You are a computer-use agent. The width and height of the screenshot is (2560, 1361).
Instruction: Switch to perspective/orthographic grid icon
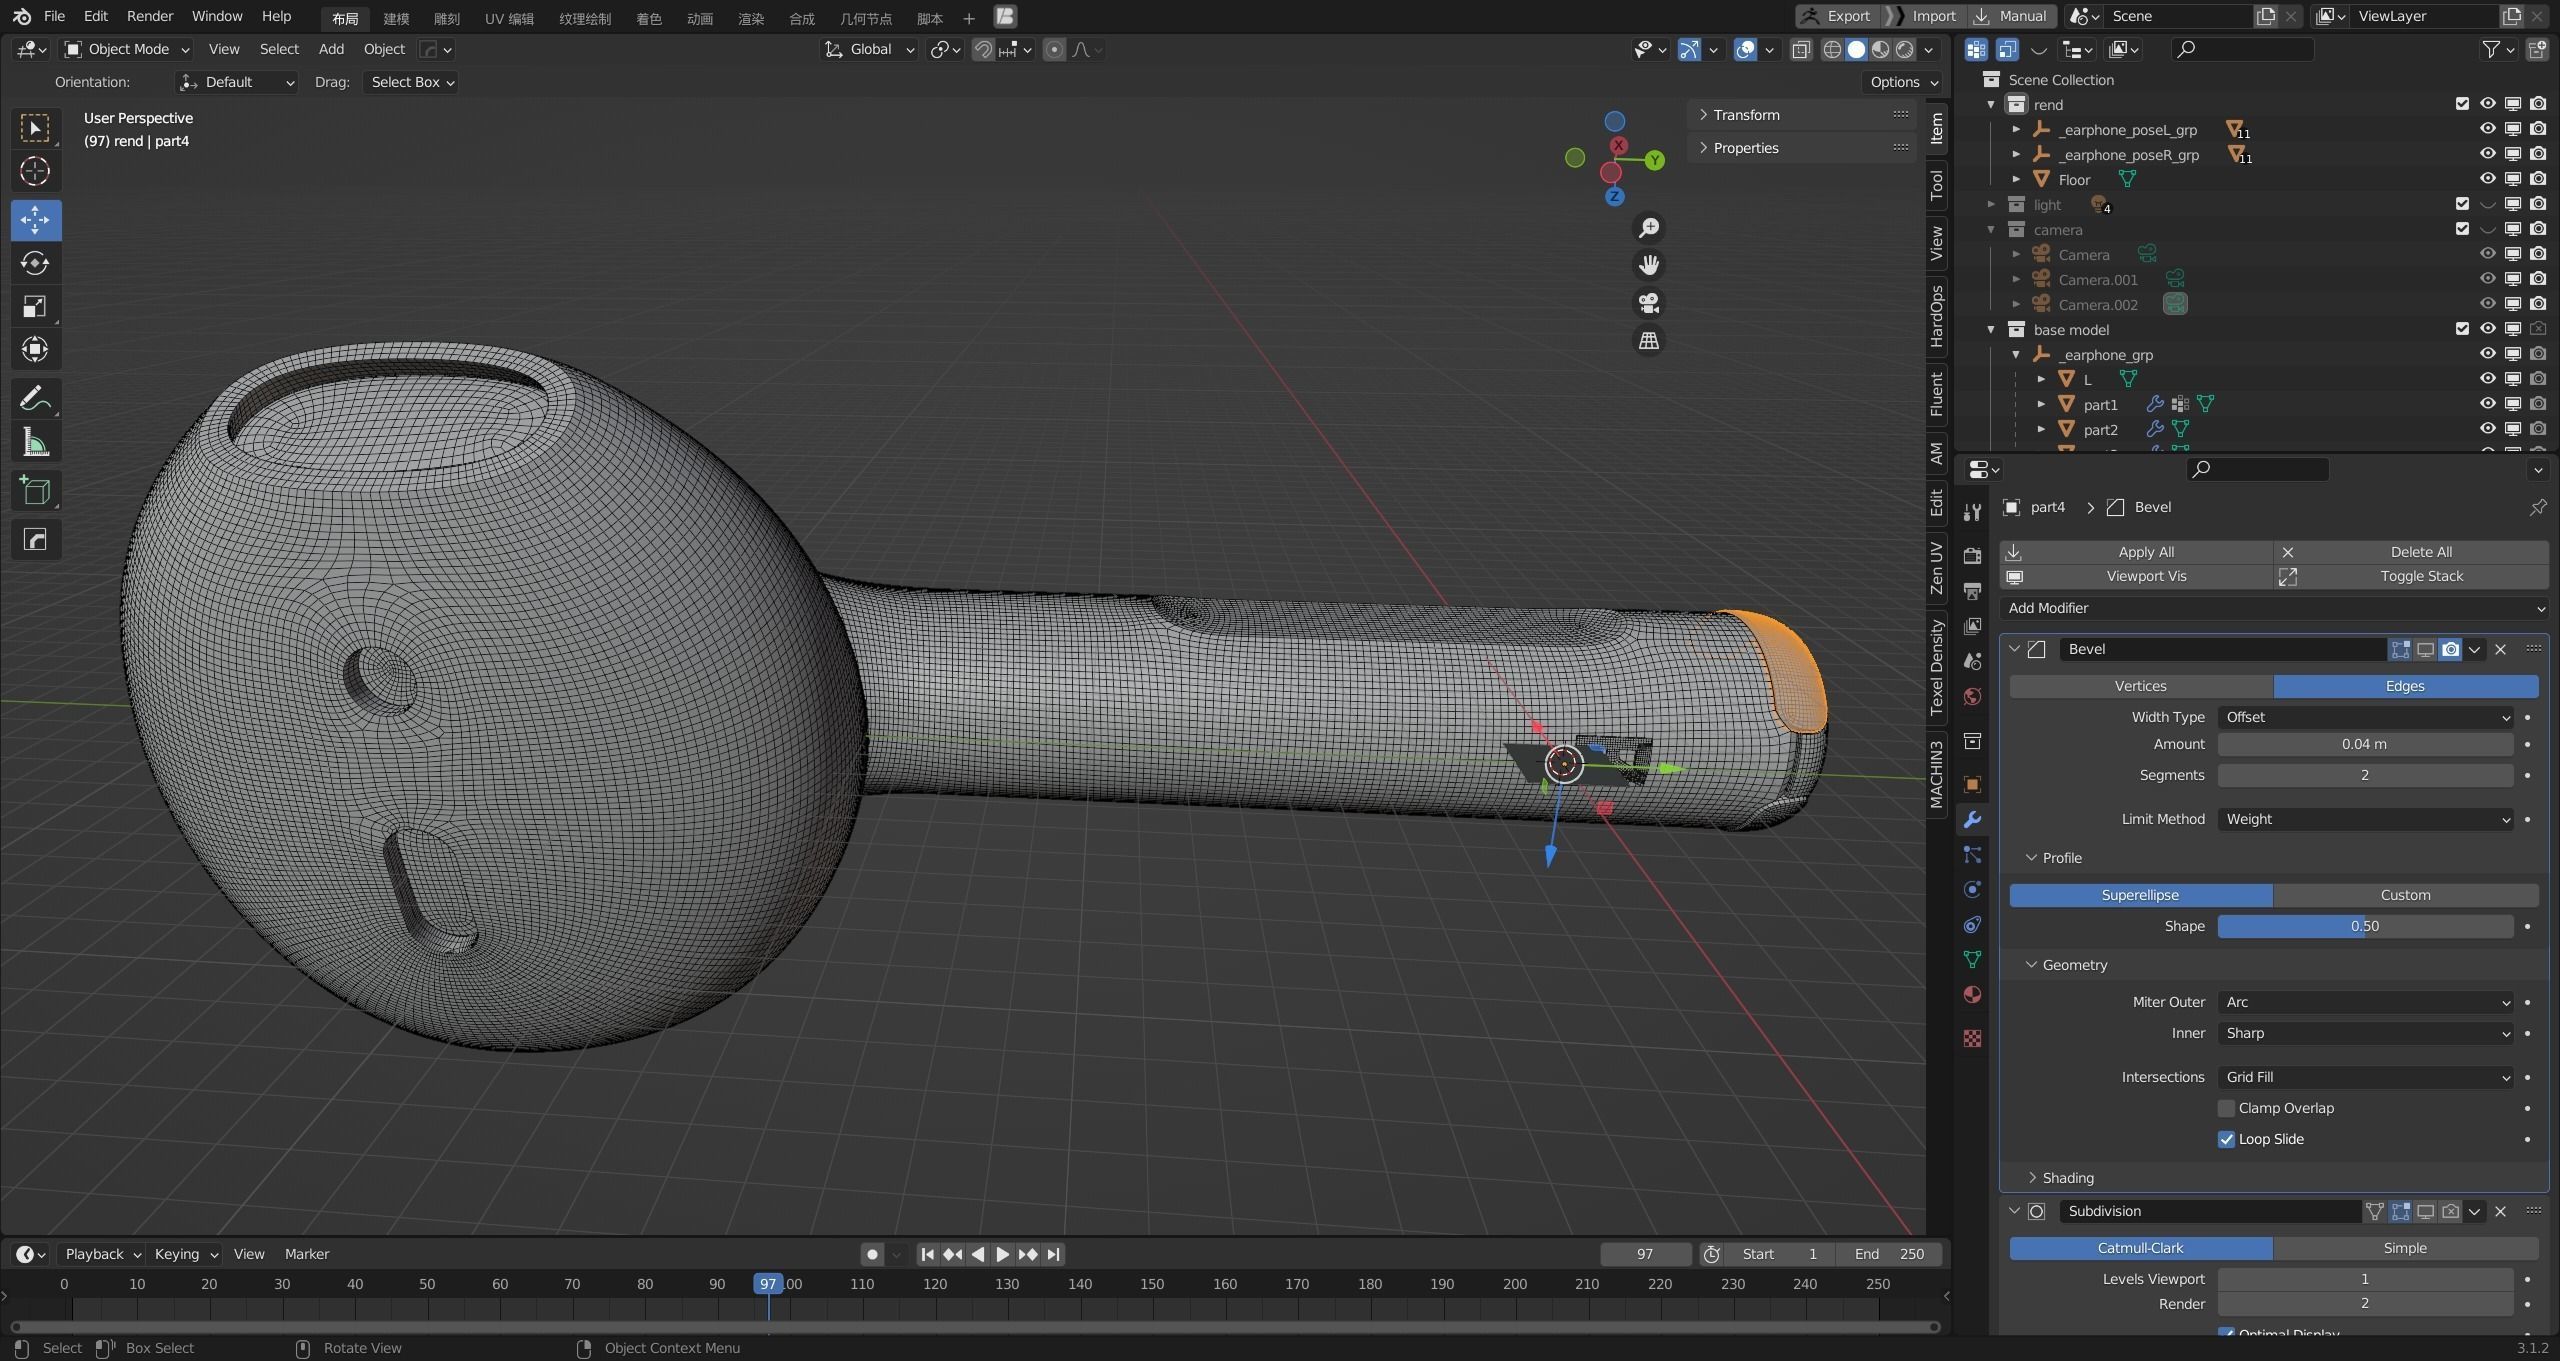(x=1648, y=341)
